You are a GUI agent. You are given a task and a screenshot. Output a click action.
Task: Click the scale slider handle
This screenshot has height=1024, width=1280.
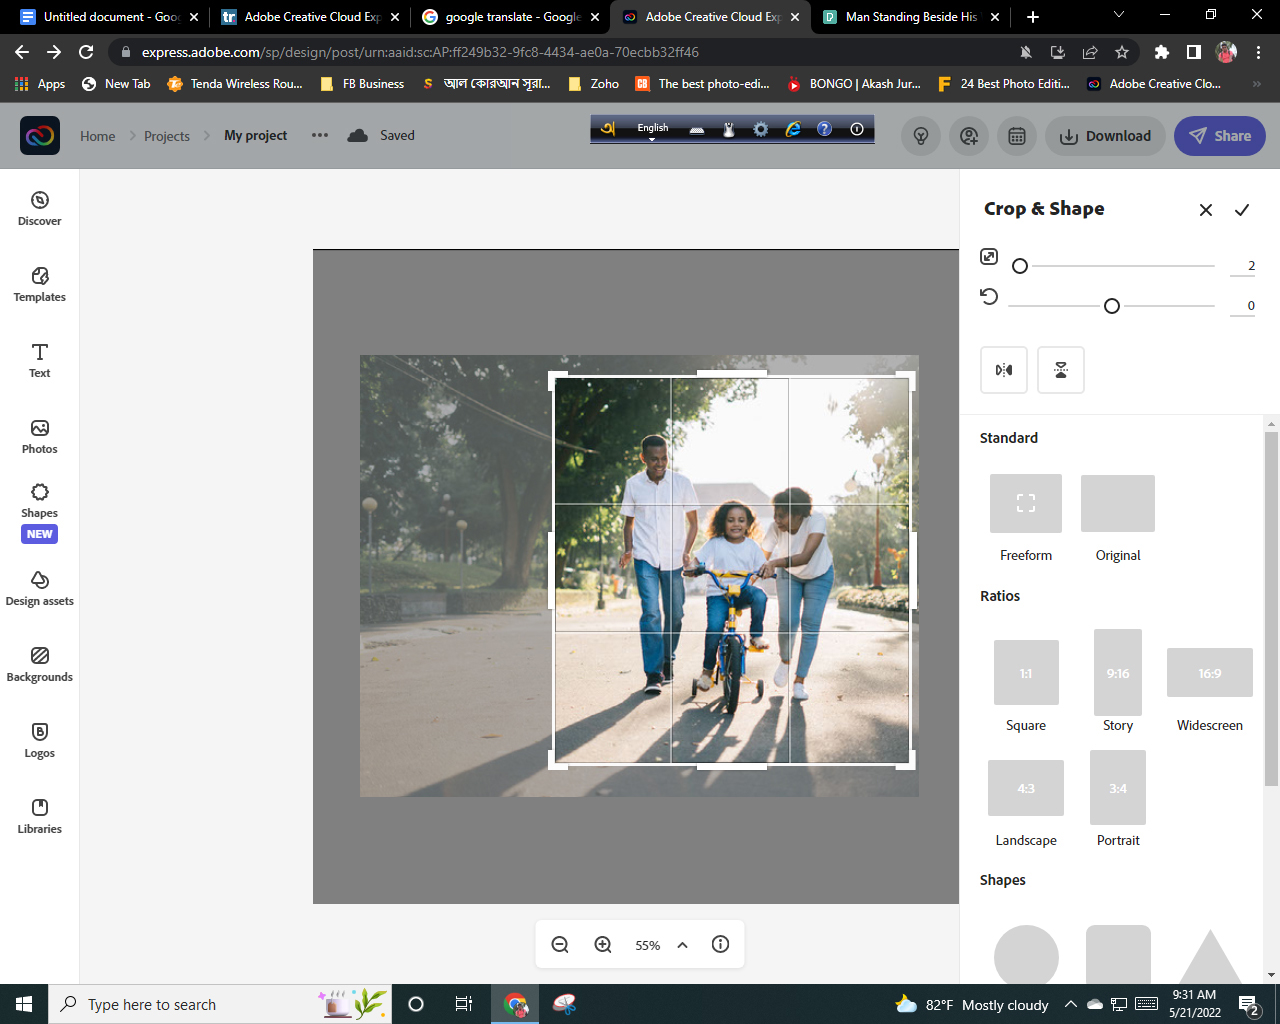[x=1020, y=266]
